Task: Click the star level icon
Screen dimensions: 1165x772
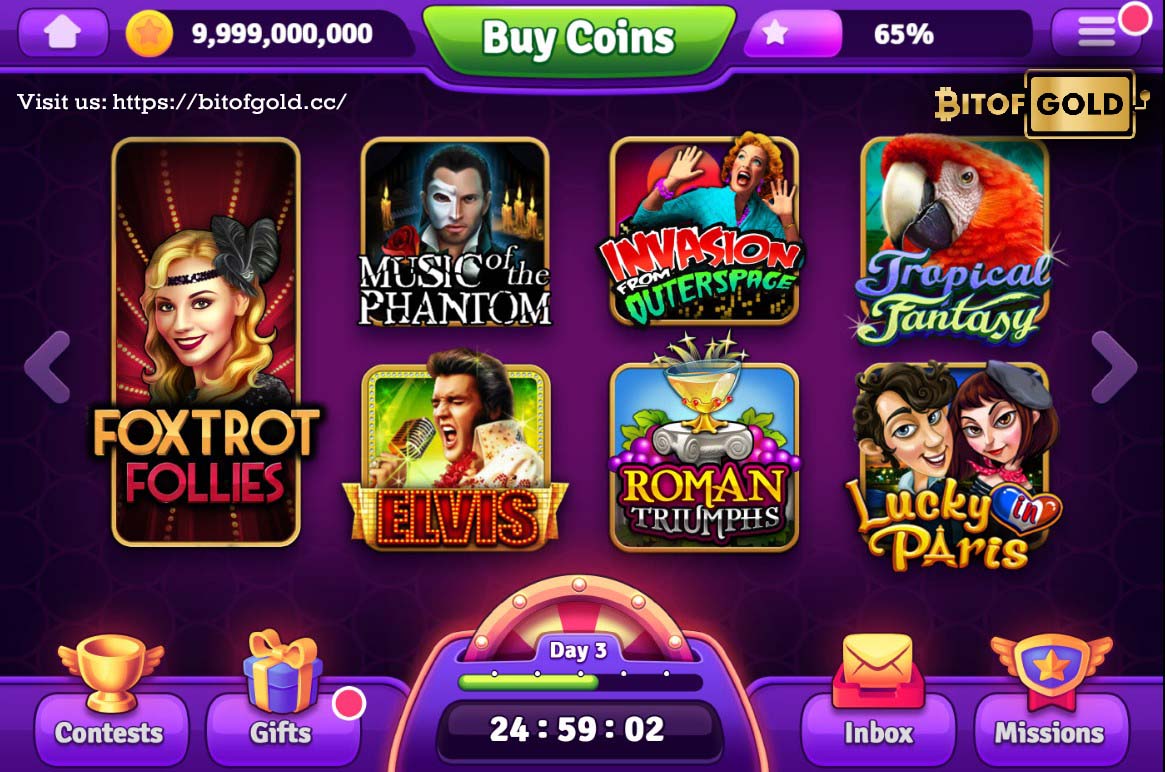Action: pos(775,33)
